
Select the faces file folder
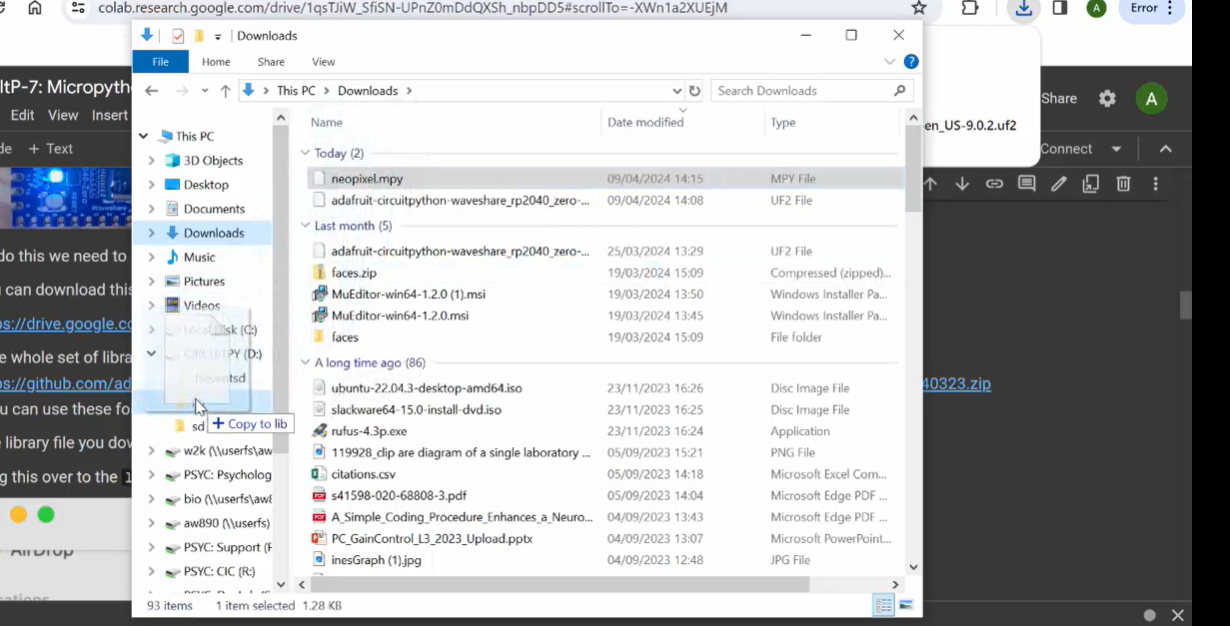click(345, 337)
